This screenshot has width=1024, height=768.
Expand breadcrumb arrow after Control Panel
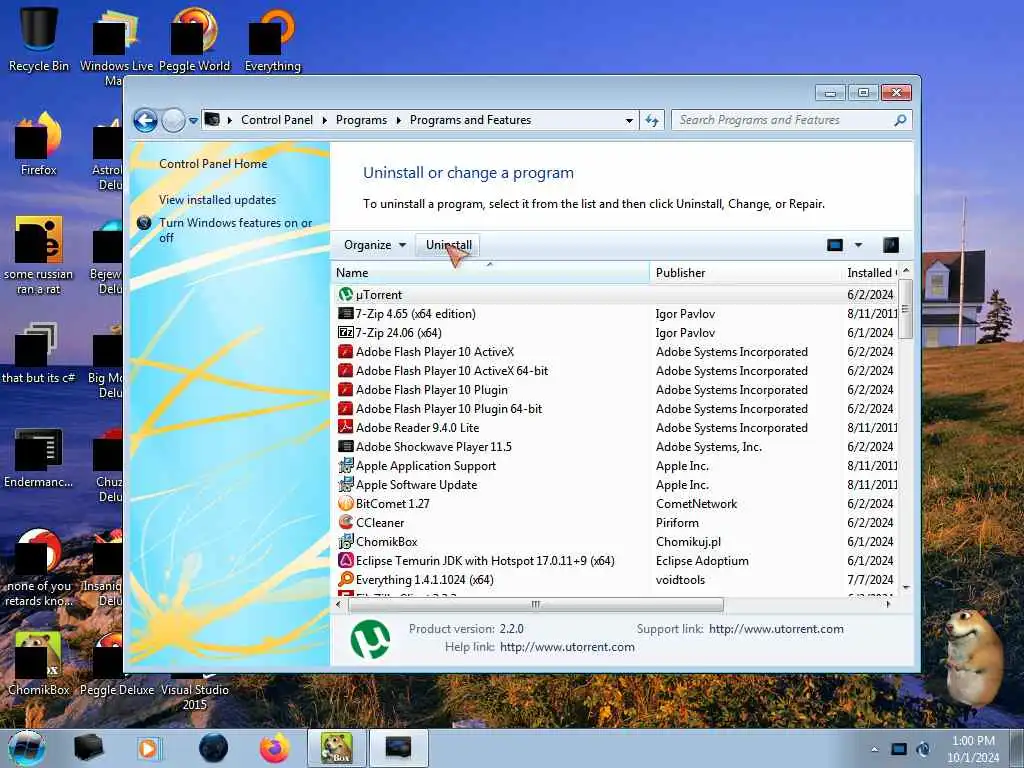[x=325, y=120]
